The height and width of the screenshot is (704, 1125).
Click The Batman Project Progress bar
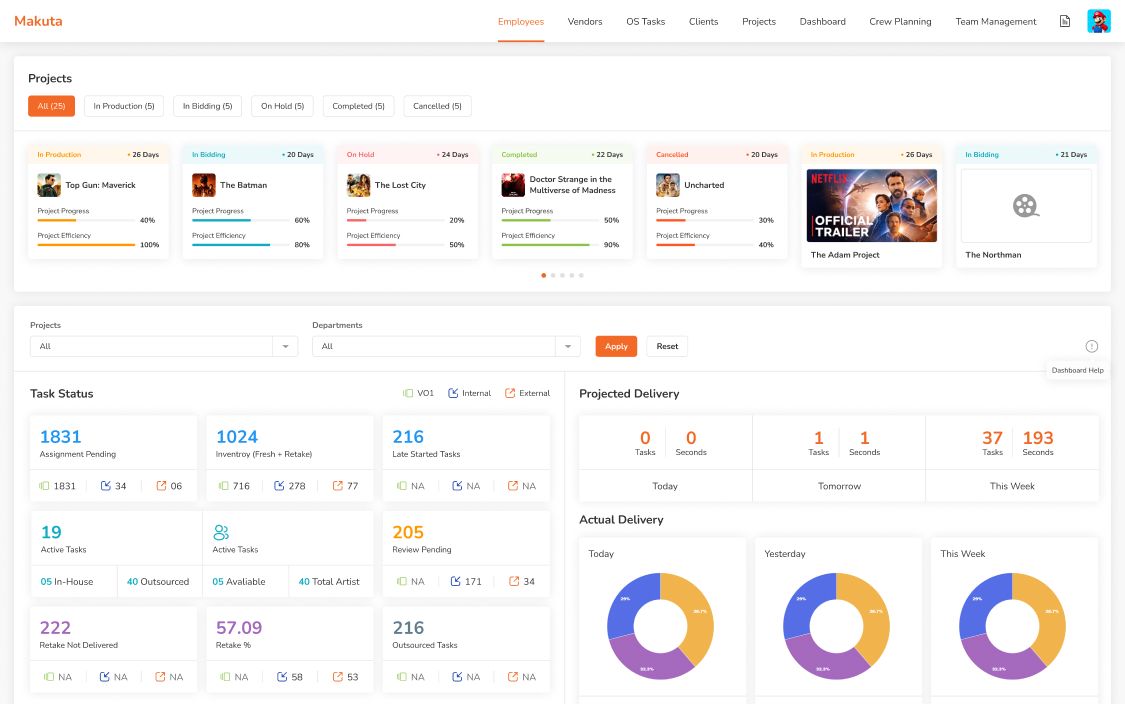[x=241, y=220]
